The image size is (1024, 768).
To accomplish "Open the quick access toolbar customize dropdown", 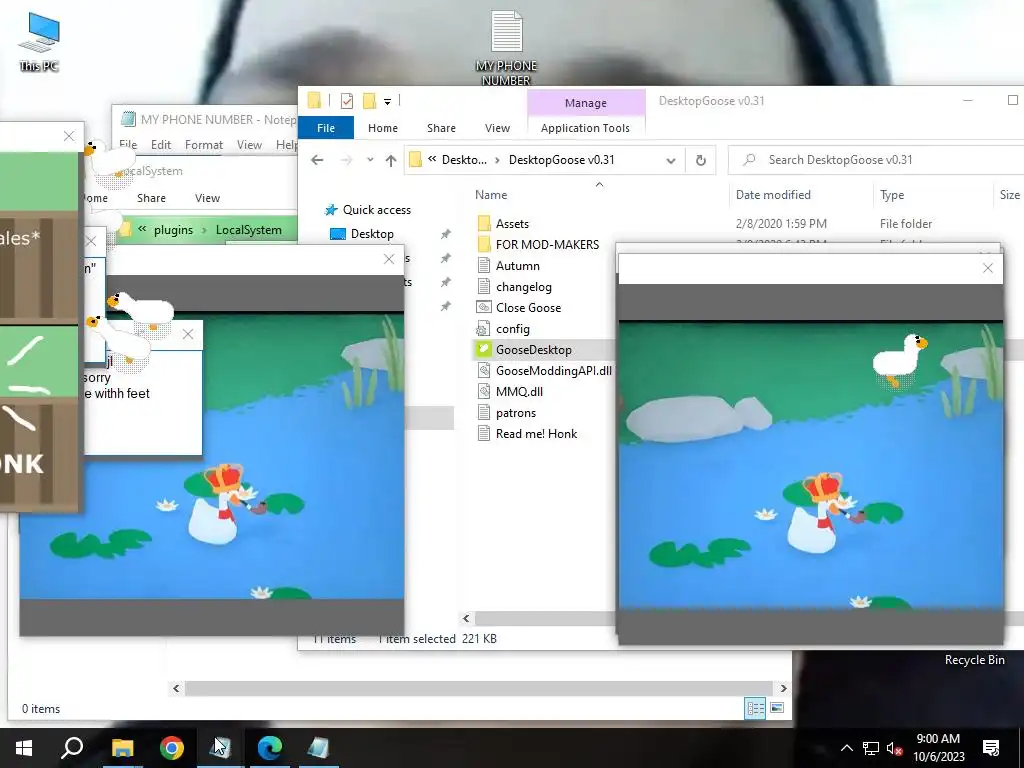I will coord(387,101).
